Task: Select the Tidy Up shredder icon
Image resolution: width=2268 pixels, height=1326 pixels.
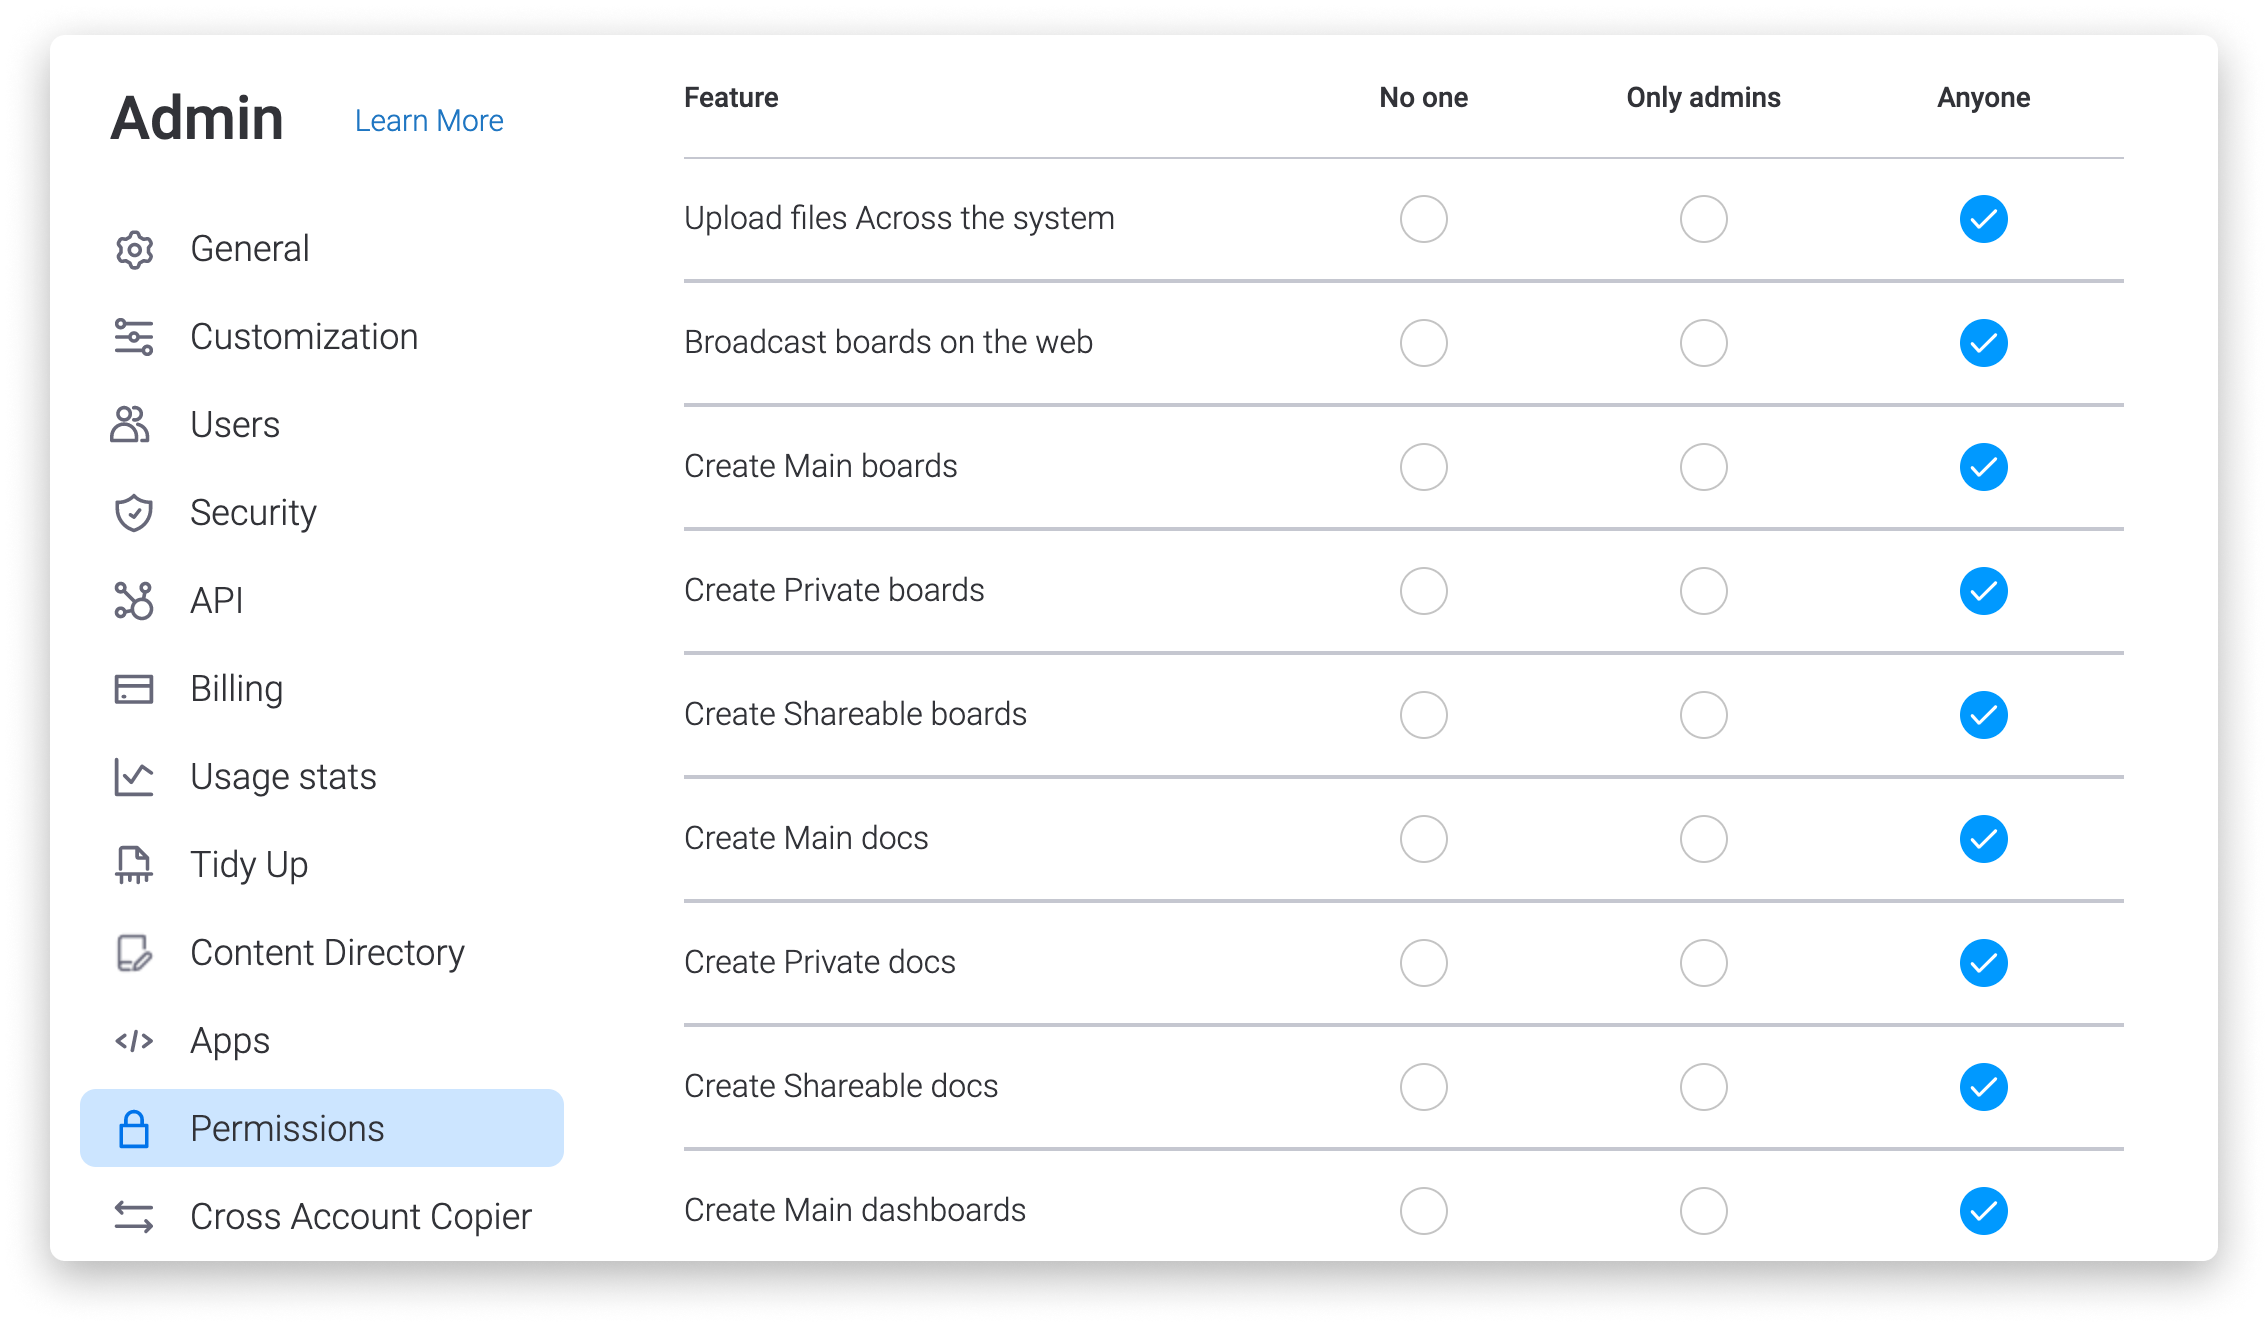Action: click(134, 865)
